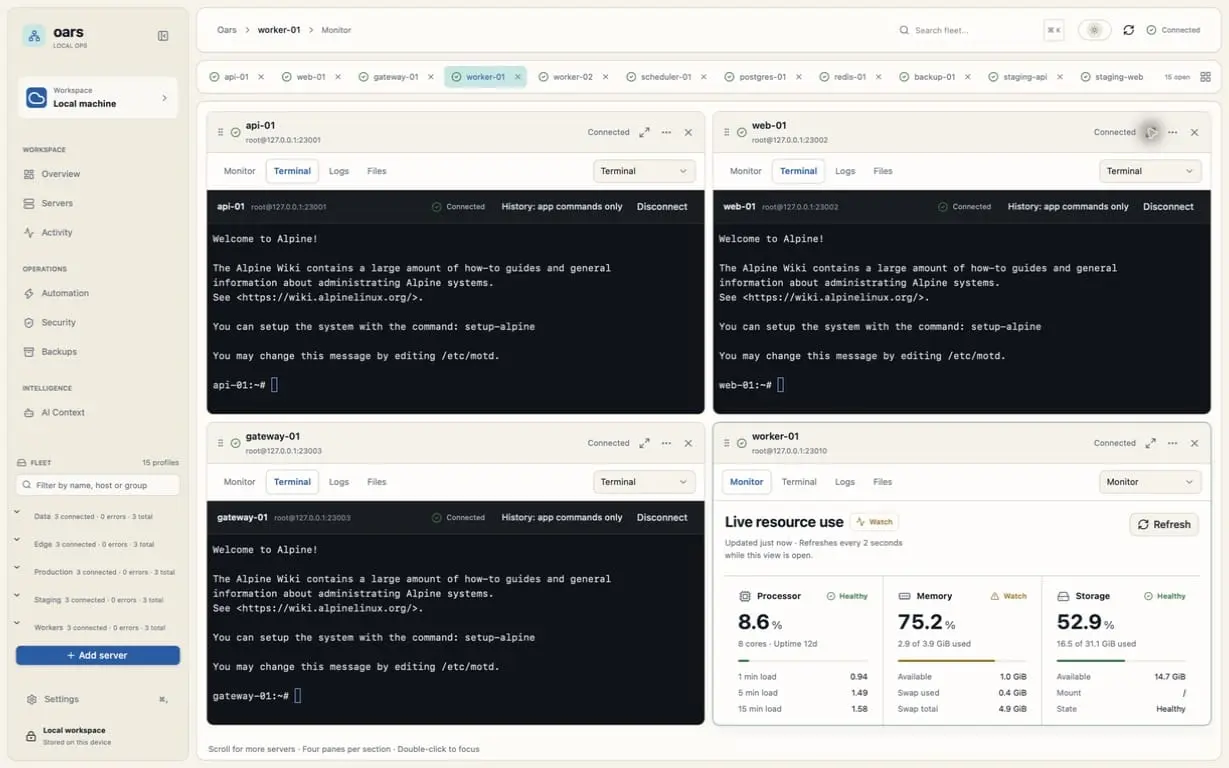The width and height of the screenshot is (1229, 768).
Task: Click the Watch badge beside Live resource use
Action: pyautogui.click(x=874, y=522)
